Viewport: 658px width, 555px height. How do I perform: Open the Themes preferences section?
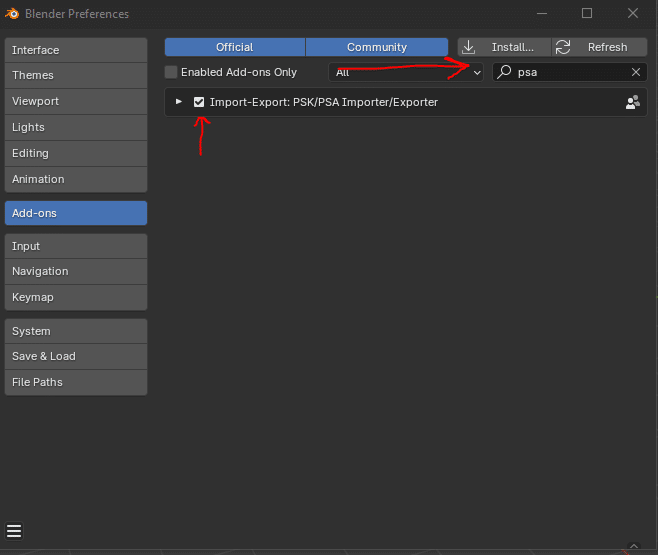[x=76, y=76]
